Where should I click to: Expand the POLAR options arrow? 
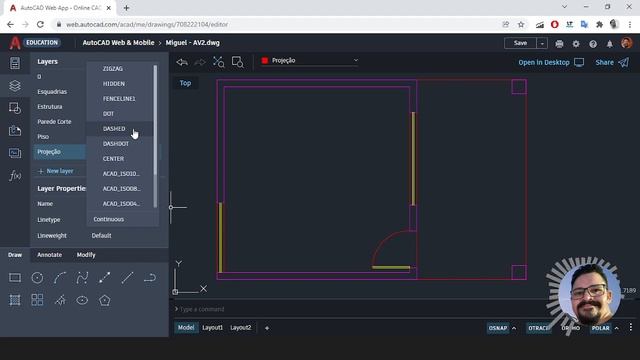(617, 328)
